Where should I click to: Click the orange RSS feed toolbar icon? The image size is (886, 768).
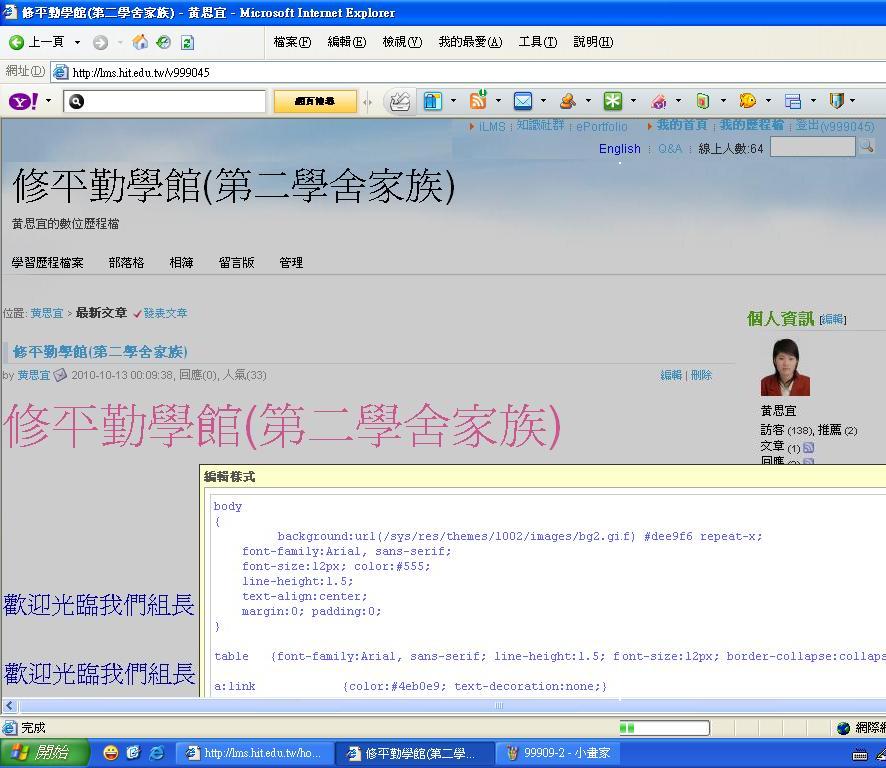click(478, 100)
